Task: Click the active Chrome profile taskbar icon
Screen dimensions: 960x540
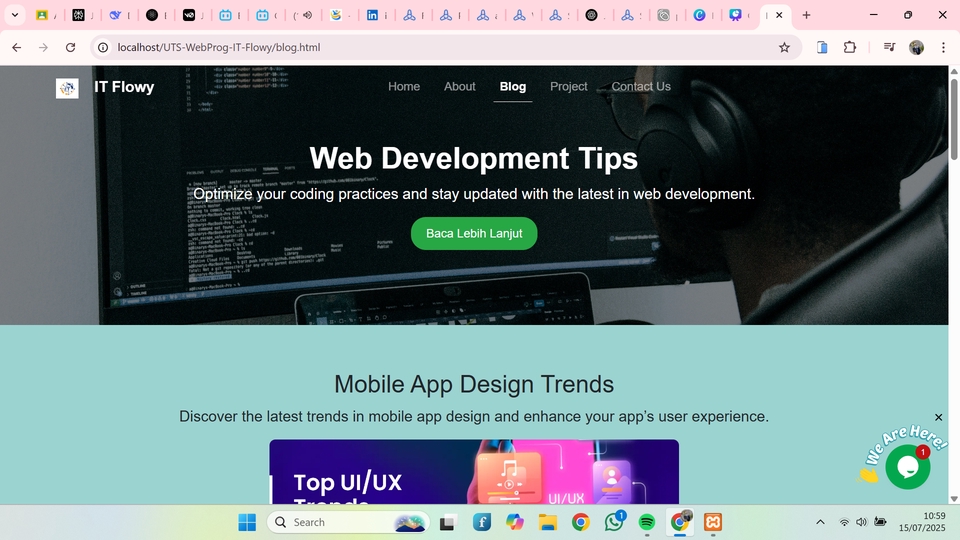Action: [680, 522]
